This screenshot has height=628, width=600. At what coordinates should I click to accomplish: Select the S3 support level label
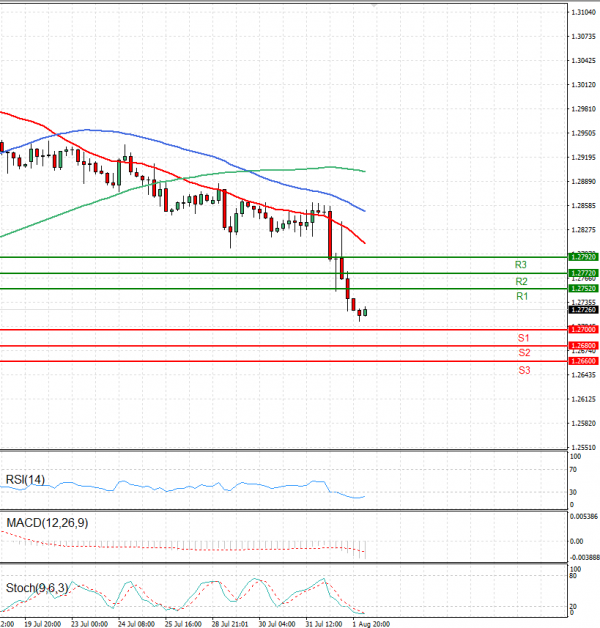(x=524, y=370)
